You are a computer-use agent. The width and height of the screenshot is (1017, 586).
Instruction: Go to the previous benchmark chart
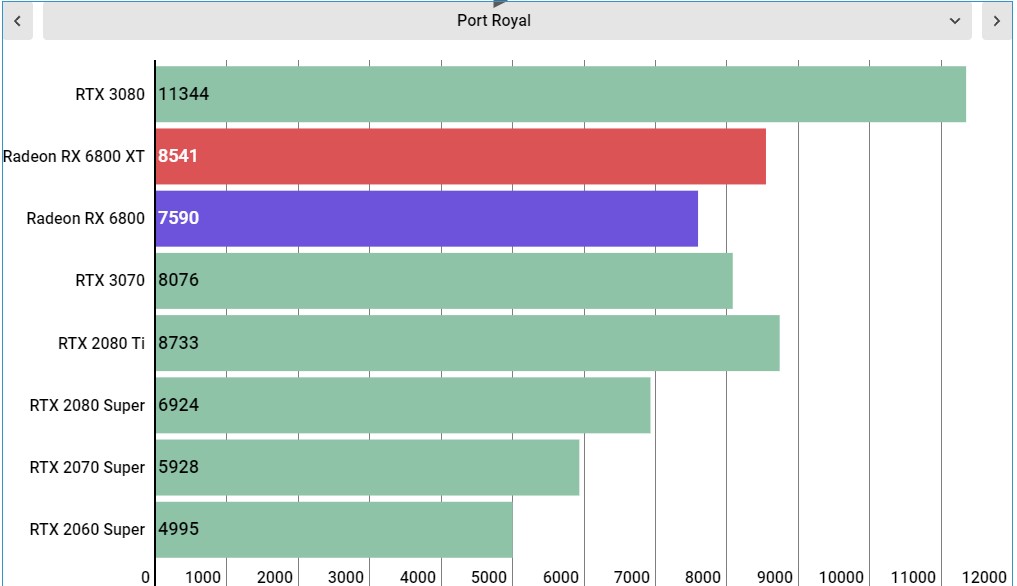pos(18,21)
